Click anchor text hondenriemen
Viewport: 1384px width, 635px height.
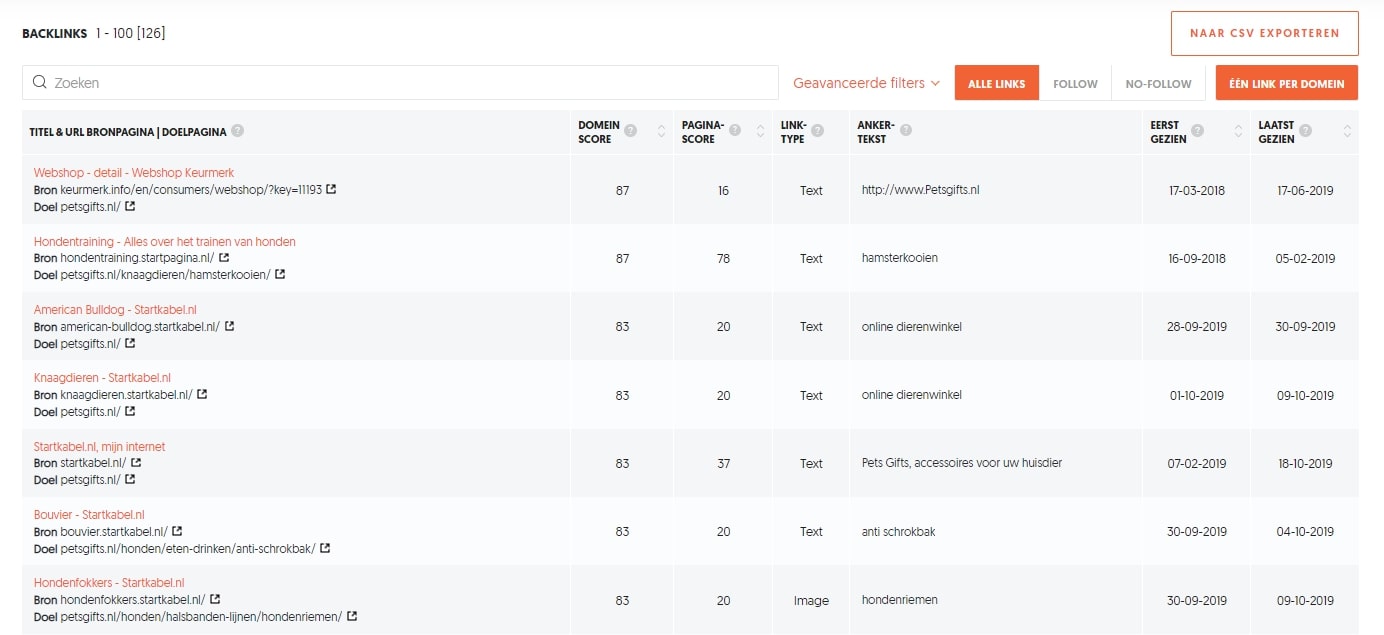coord(900,600)
